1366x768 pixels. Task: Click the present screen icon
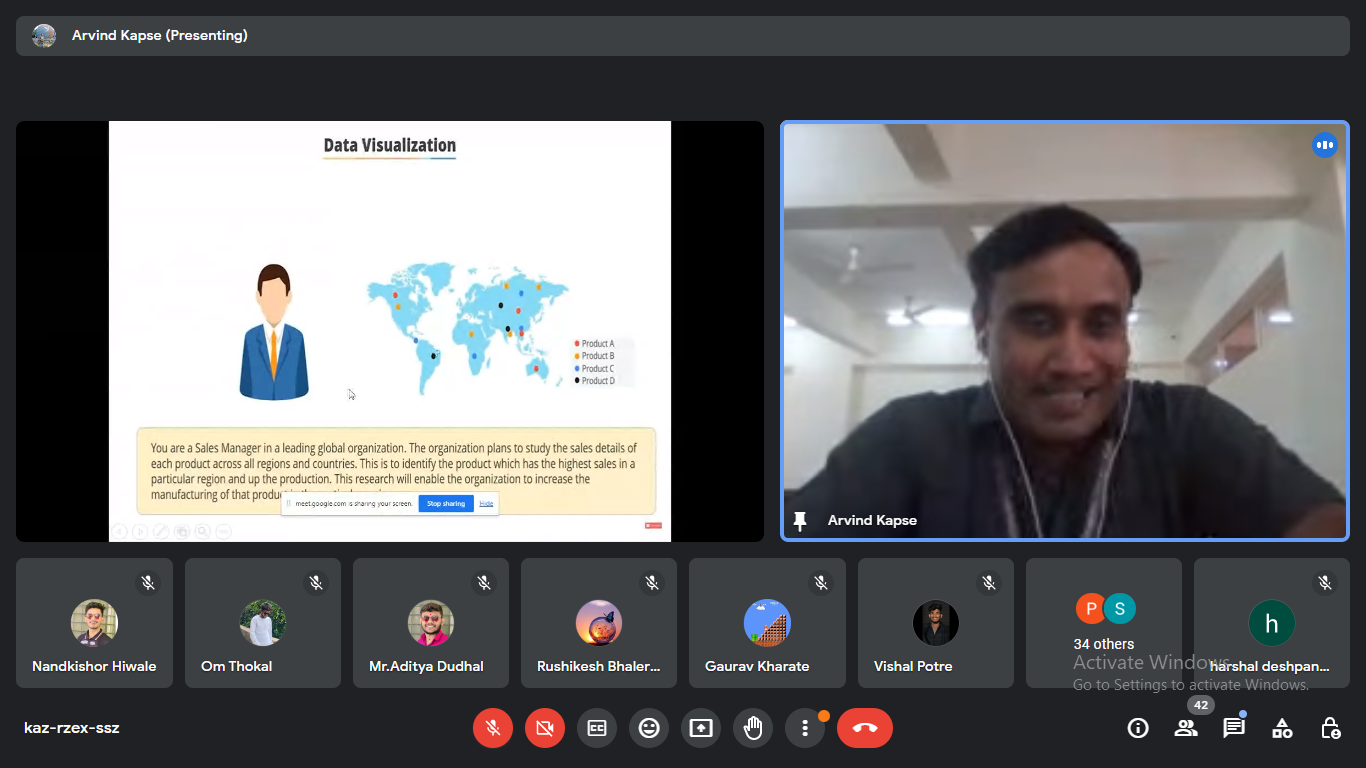click(701, 728)
